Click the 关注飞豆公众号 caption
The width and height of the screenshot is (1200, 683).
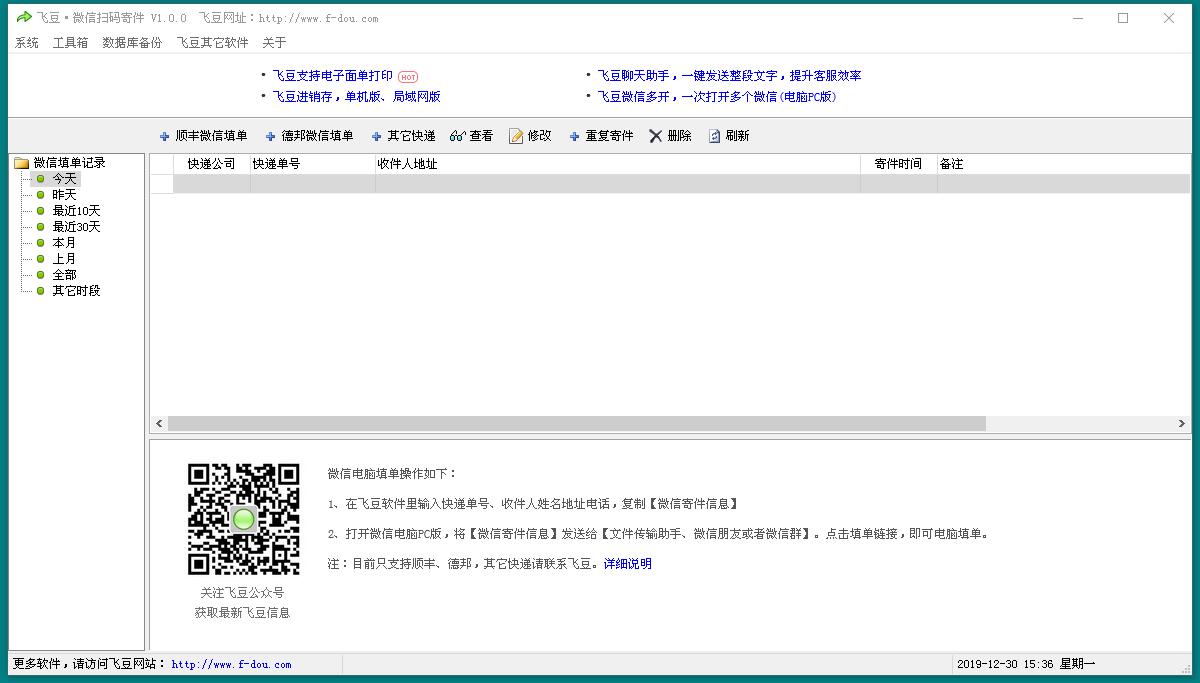(242, 593)
